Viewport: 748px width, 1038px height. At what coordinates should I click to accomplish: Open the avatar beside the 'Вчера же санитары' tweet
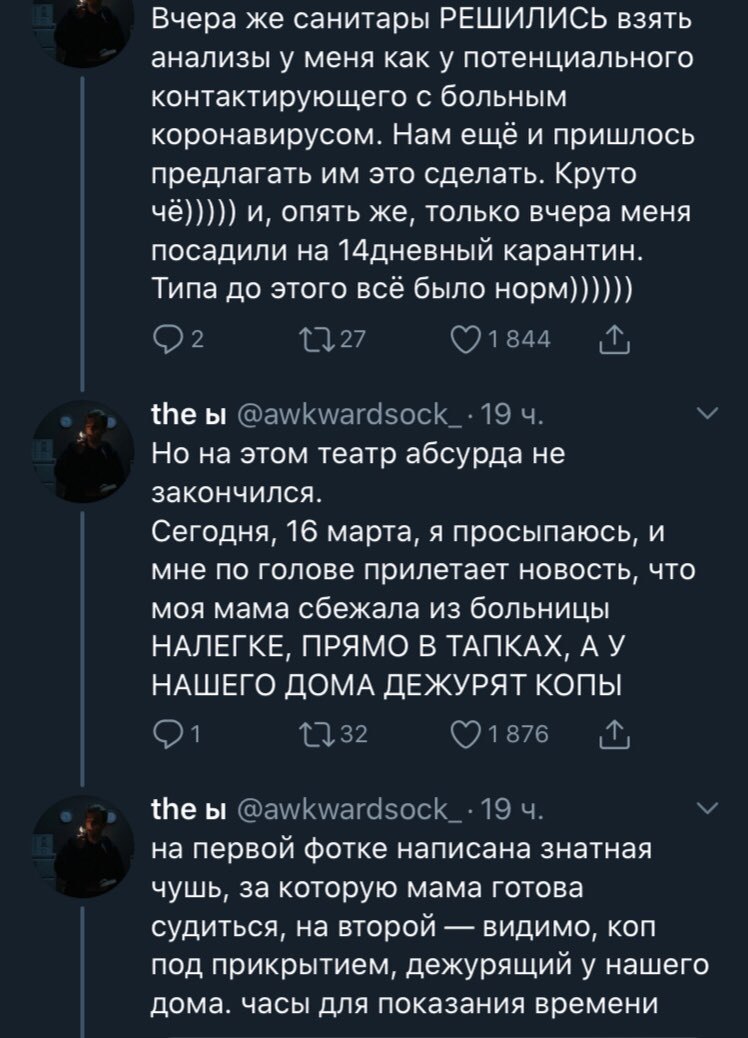(x=83, y=30)
